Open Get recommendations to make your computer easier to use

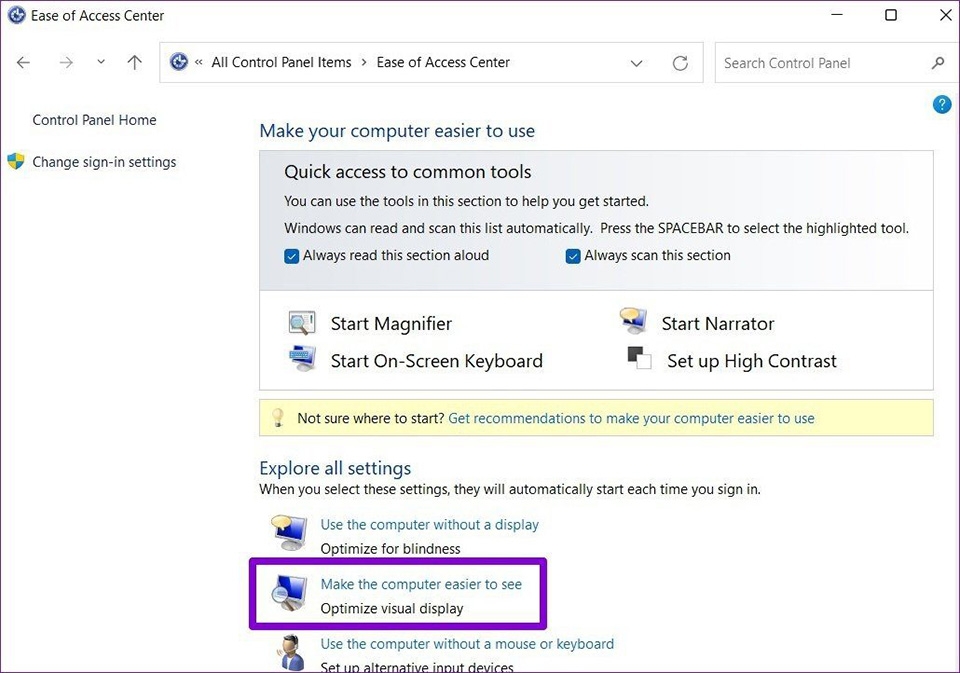(x=631, y=418)
